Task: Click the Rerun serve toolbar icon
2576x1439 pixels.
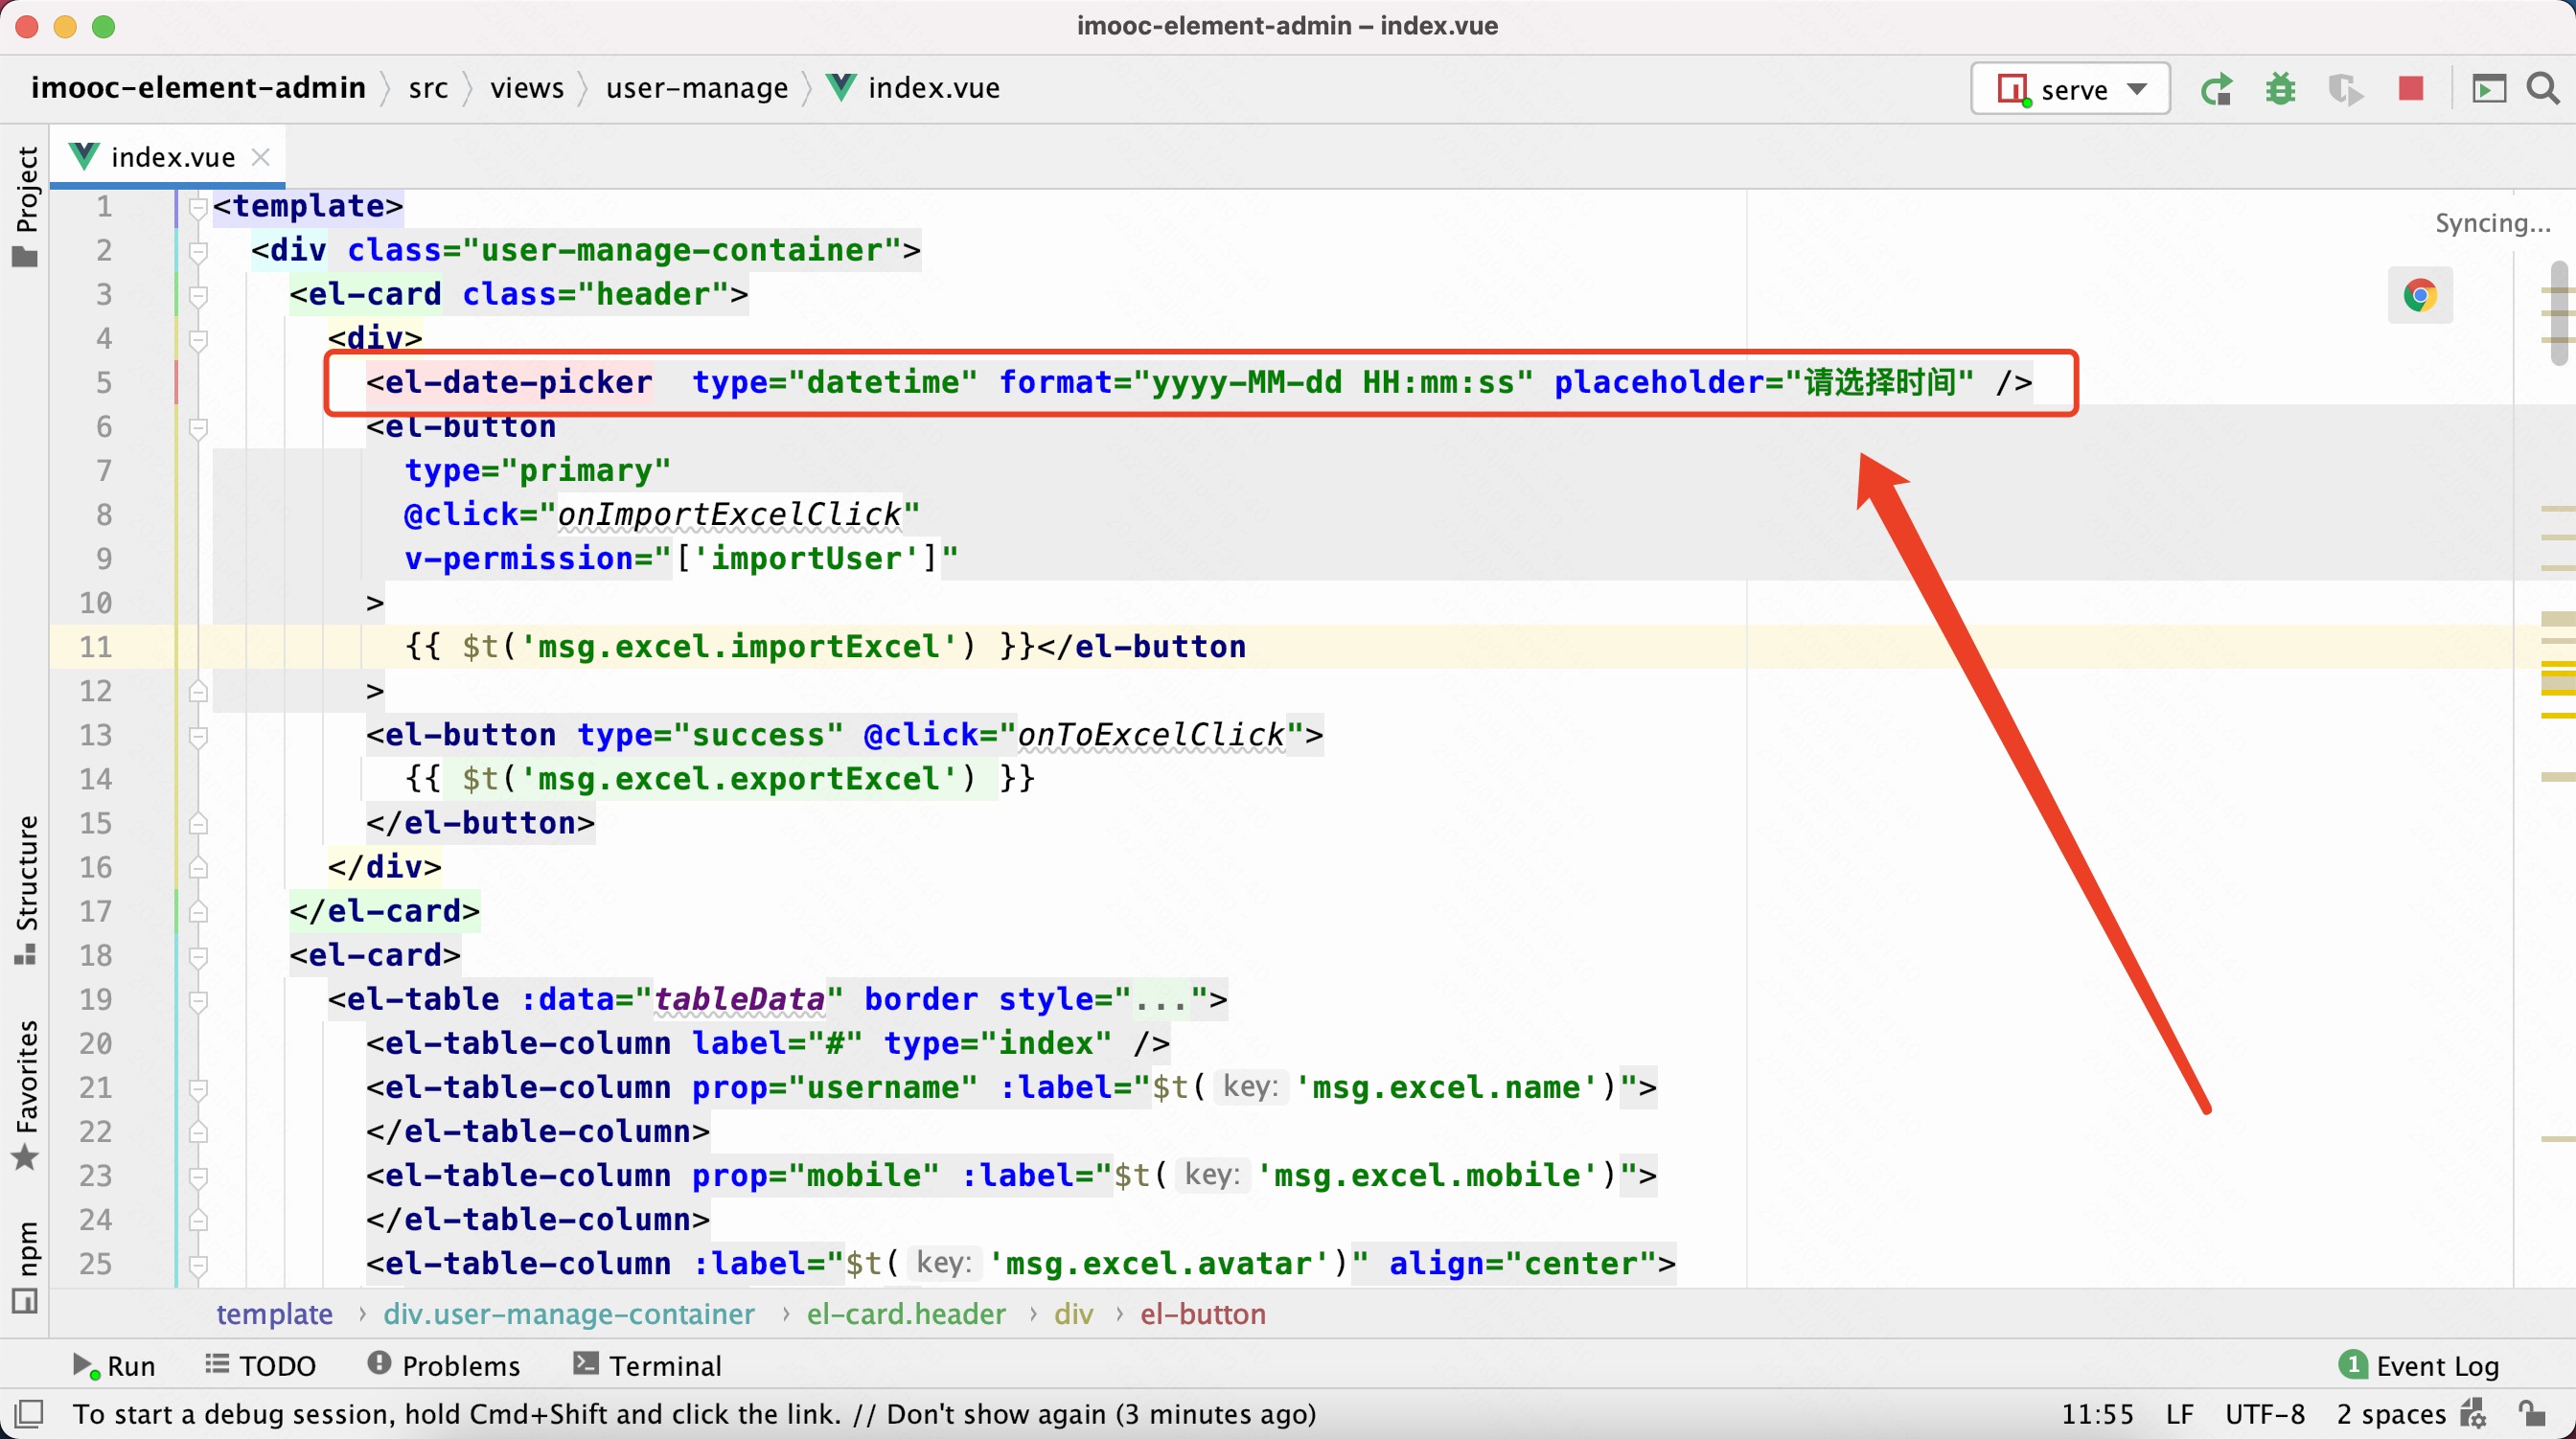Action: click(x=2216, y=89)
